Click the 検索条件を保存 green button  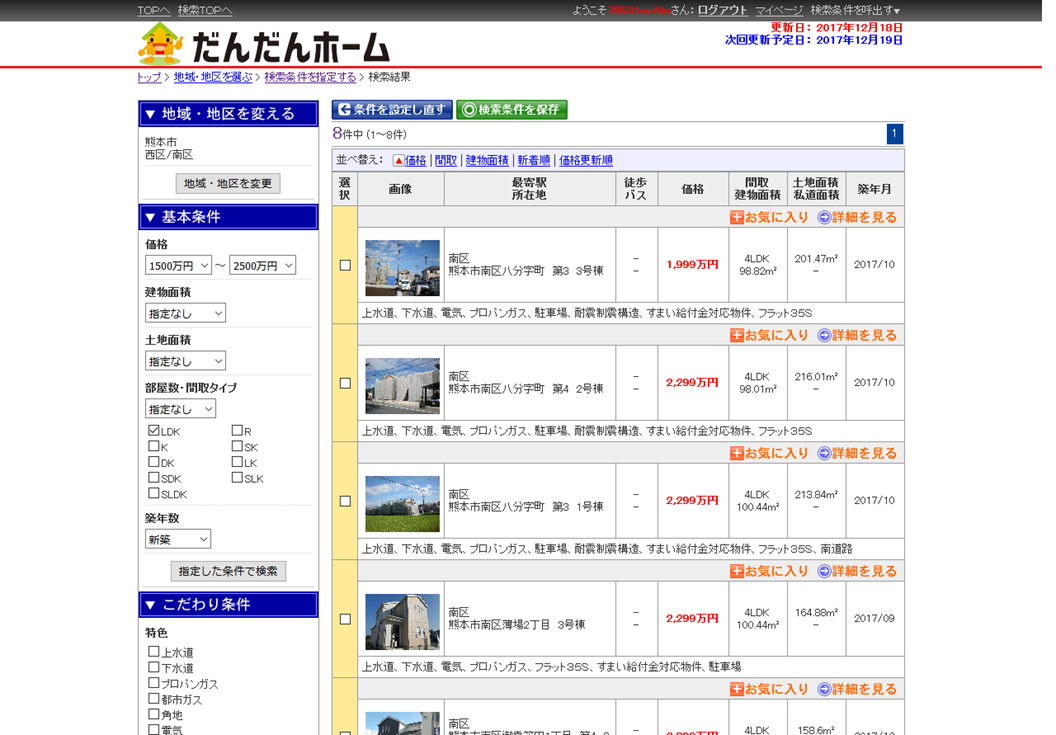tap(511, 110)
